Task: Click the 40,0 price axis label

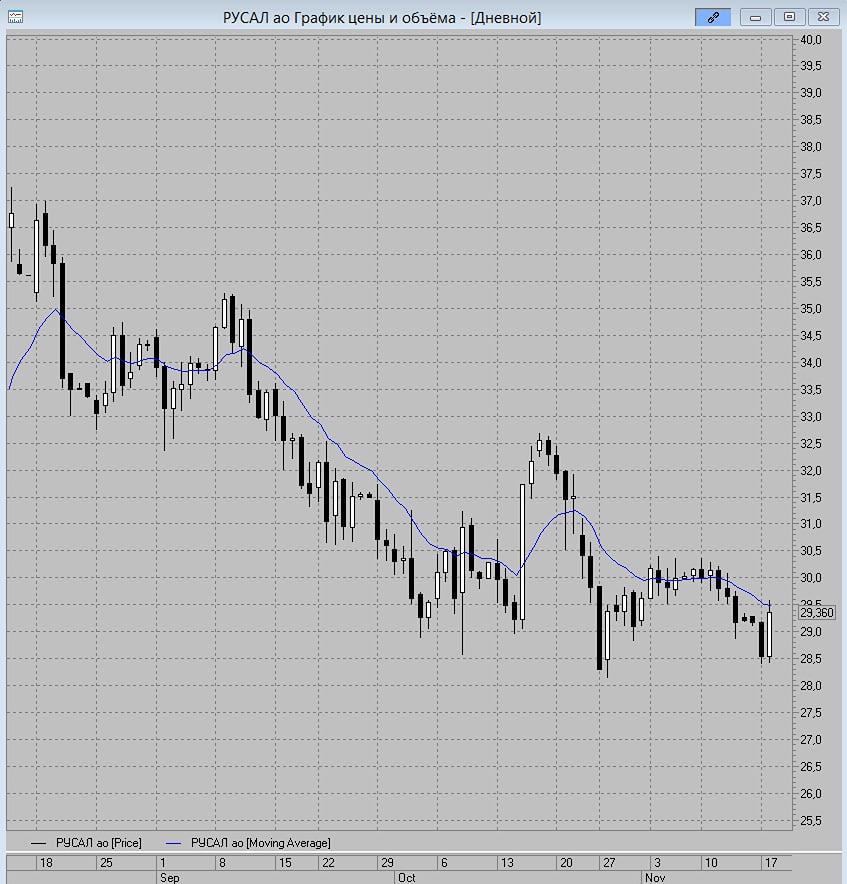Action: tap(811, 39)
